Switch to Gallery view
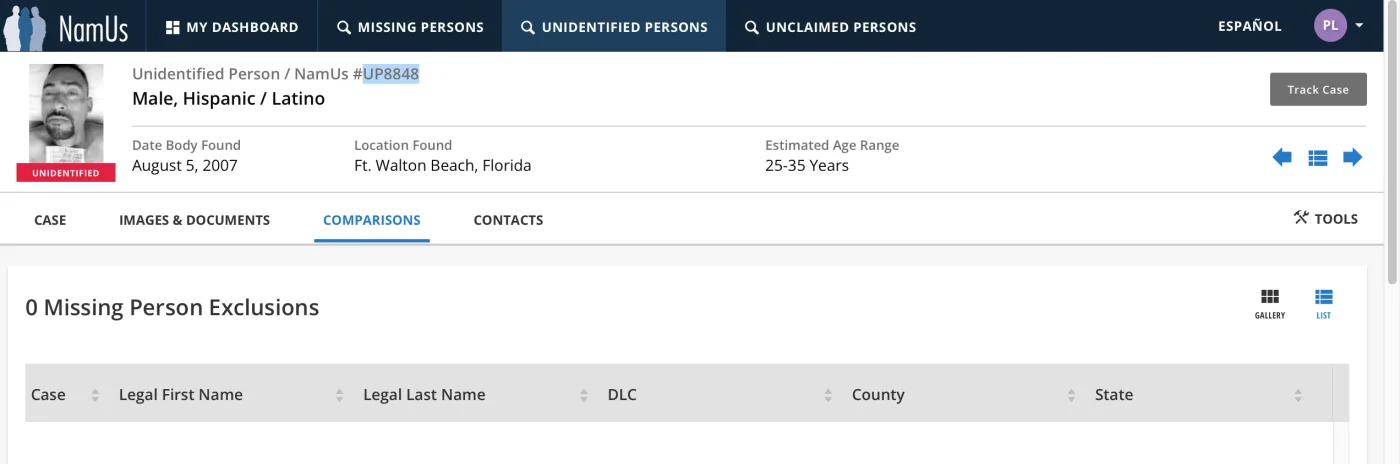The image size is (1400, 464). tap(1270, 303)
